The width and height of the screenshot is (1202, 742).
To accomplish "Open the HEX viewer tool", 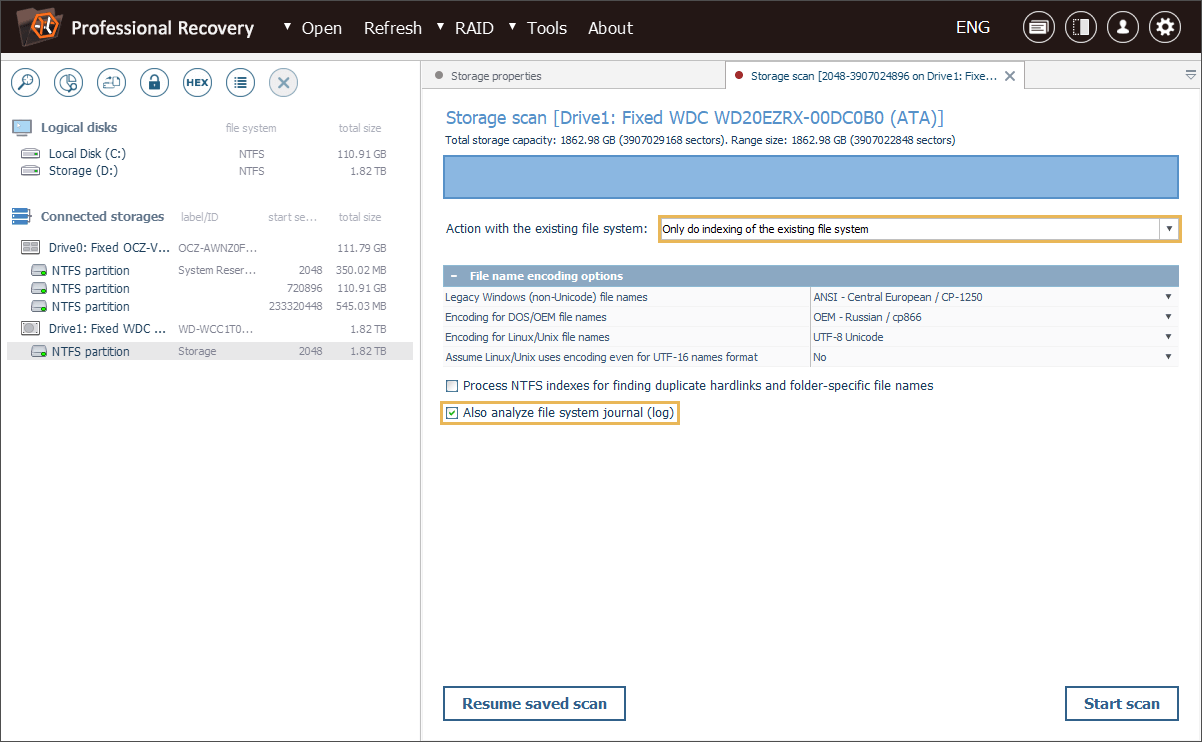I will (197, 83).
